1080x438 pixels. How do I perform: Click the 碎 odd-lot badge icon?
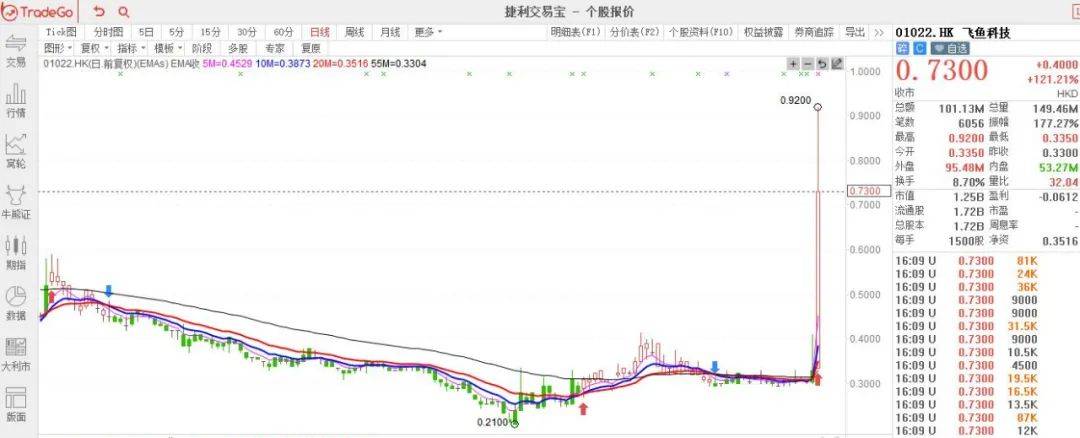pyautogui.click(x=902, y=48)
